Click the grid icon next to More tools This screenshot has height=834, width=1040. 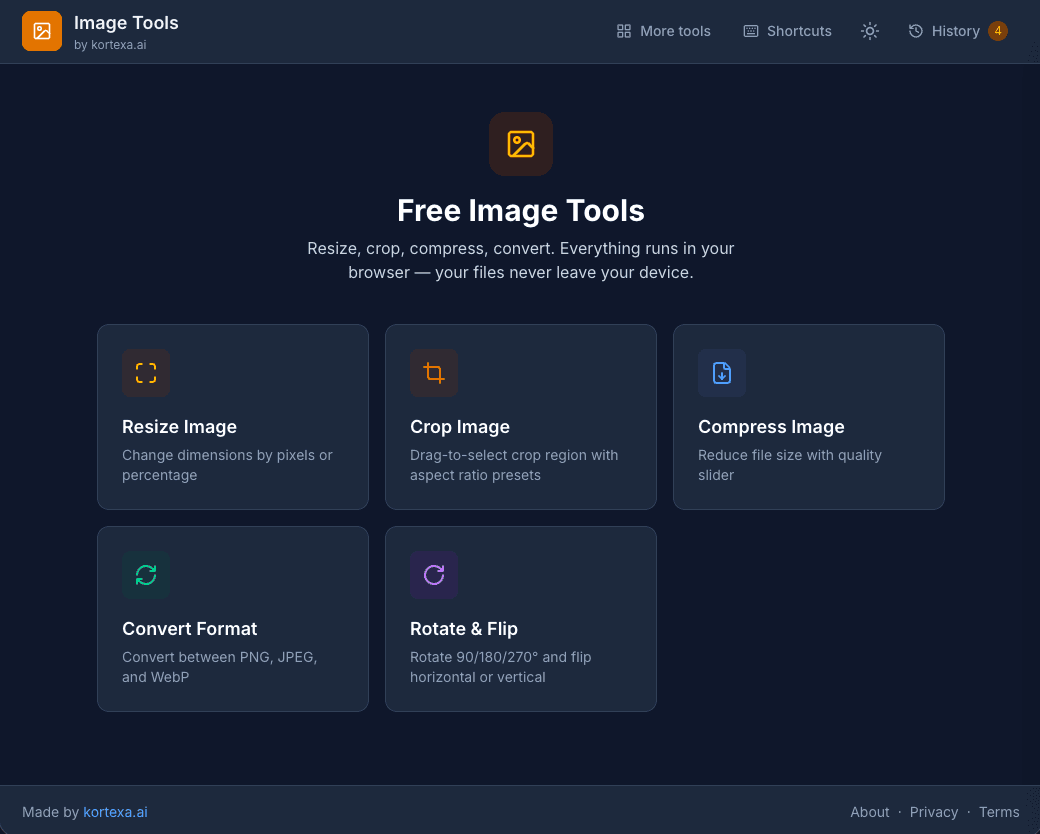[623, 31]
